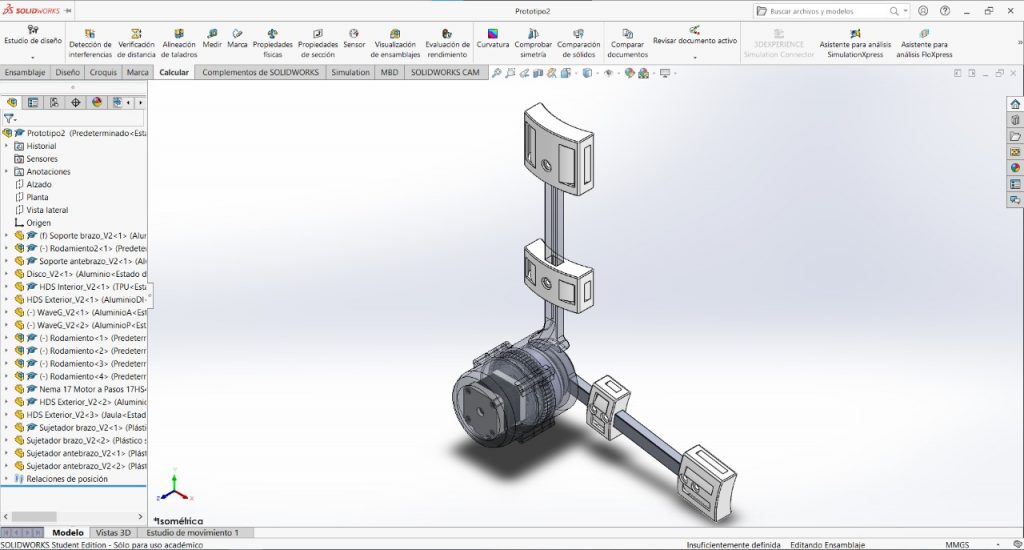Run Detección de interferencias tool
Viewport: 1024px width, 550px height.
coord(90,42)
